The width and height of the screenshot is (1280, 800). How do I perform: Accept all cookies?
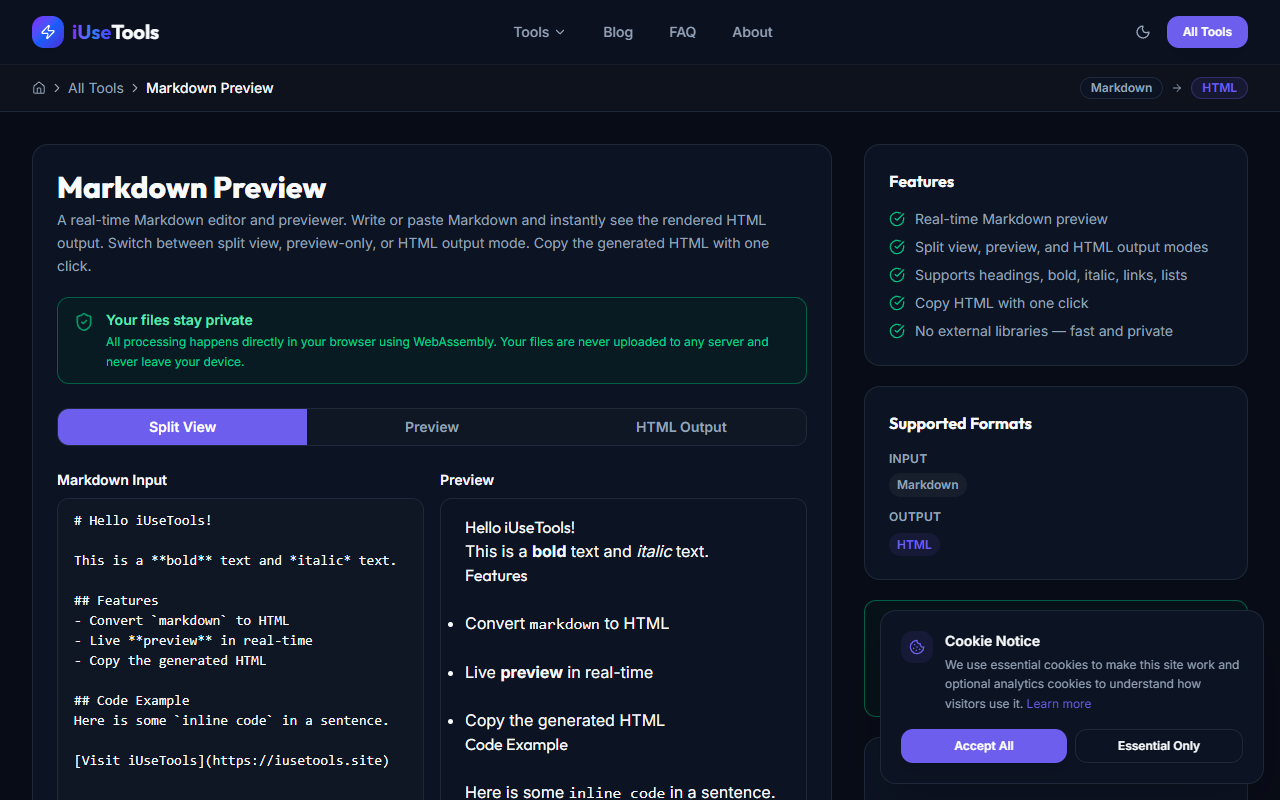tap(983, 745)
